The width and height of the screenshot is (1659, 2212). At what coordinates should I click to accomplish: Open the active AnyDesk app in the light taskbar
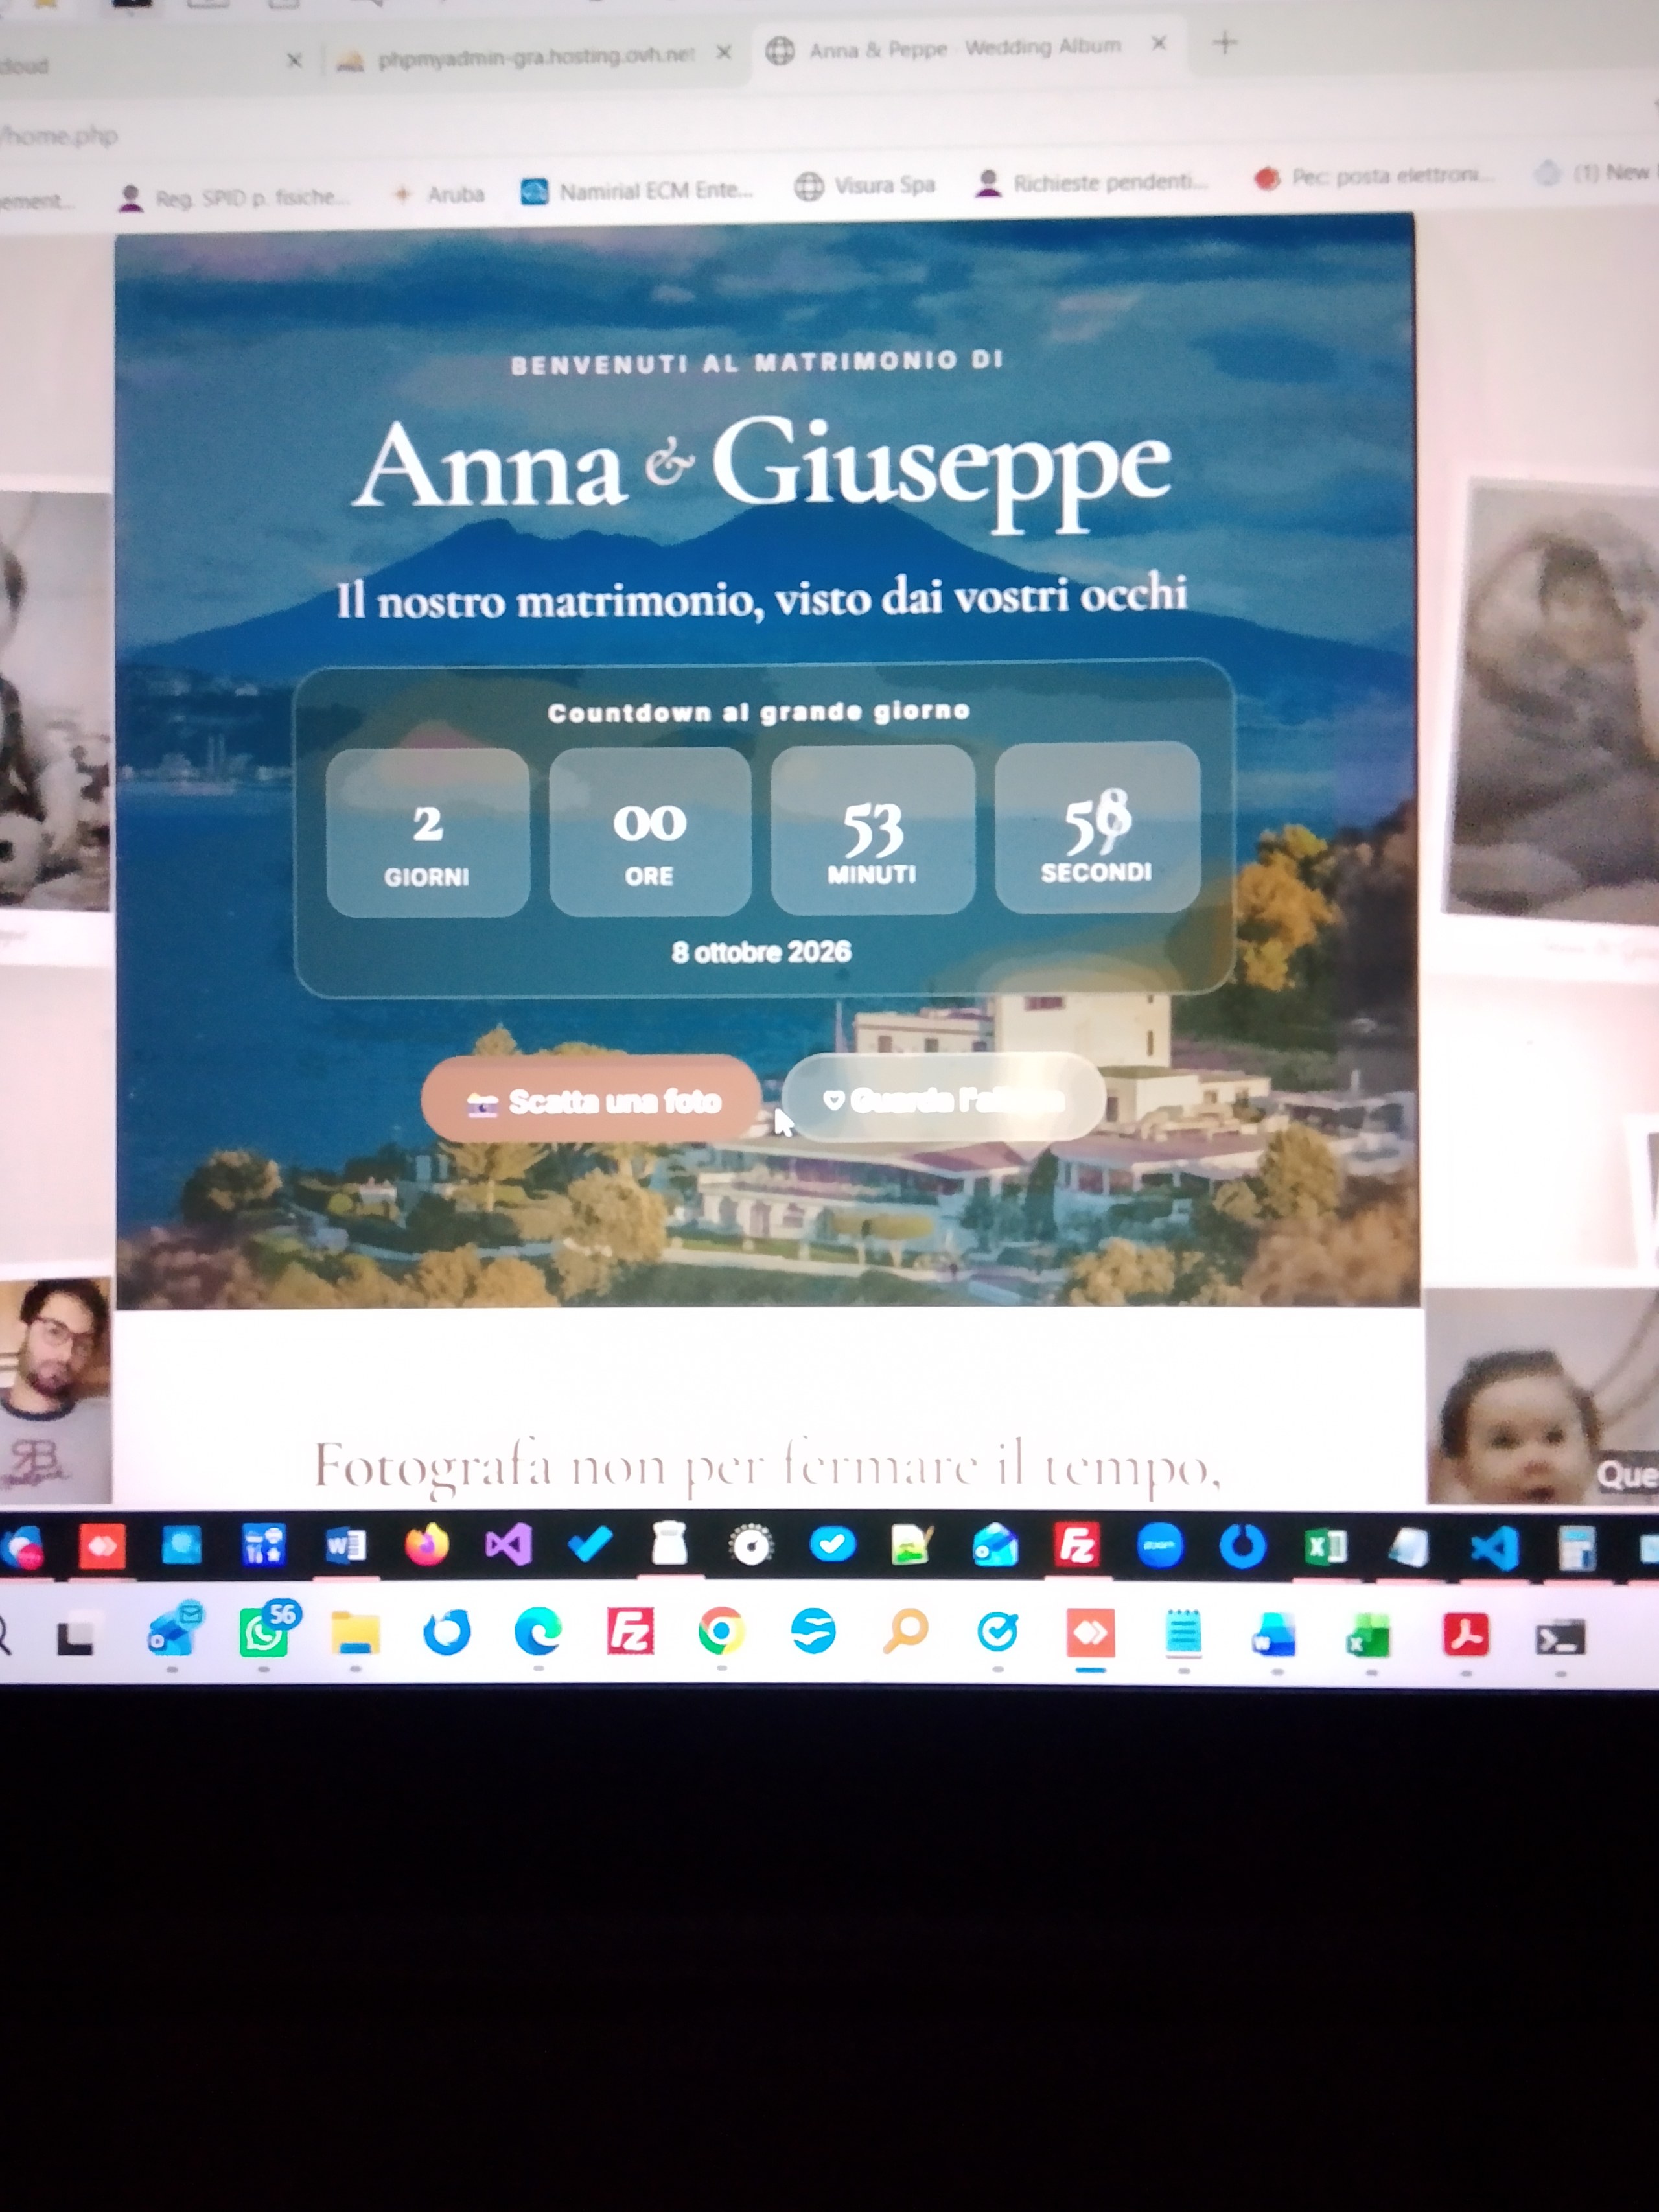[1090, 1634]
